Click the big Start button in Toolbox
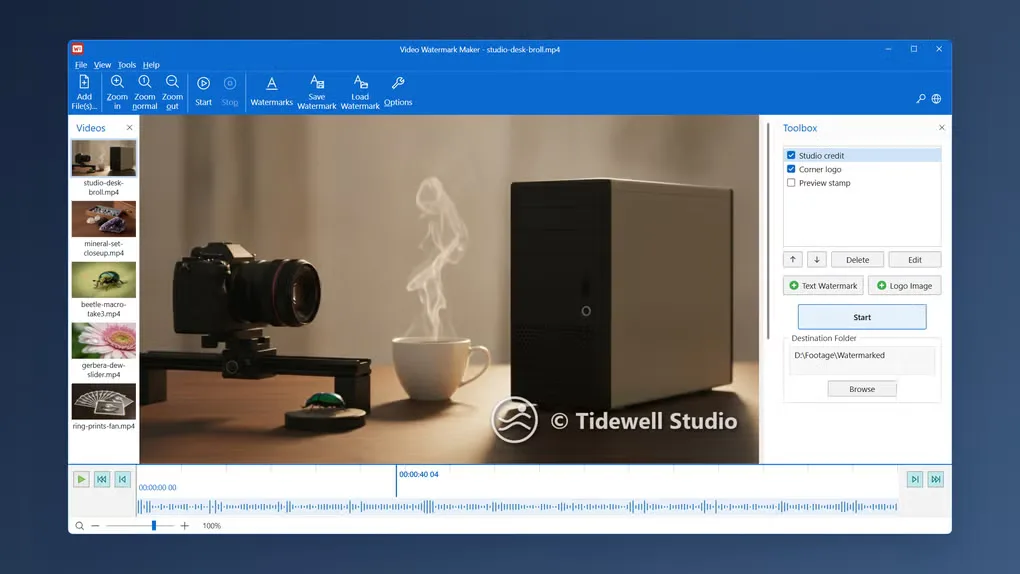The width and height of the screenshot is (1020, 574). pos(862,317)
